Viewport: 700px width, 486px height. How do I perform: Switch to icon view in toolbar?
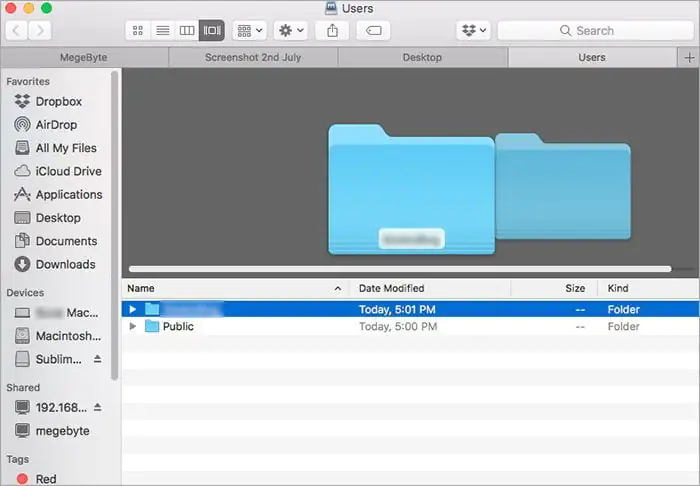[138, 31]
